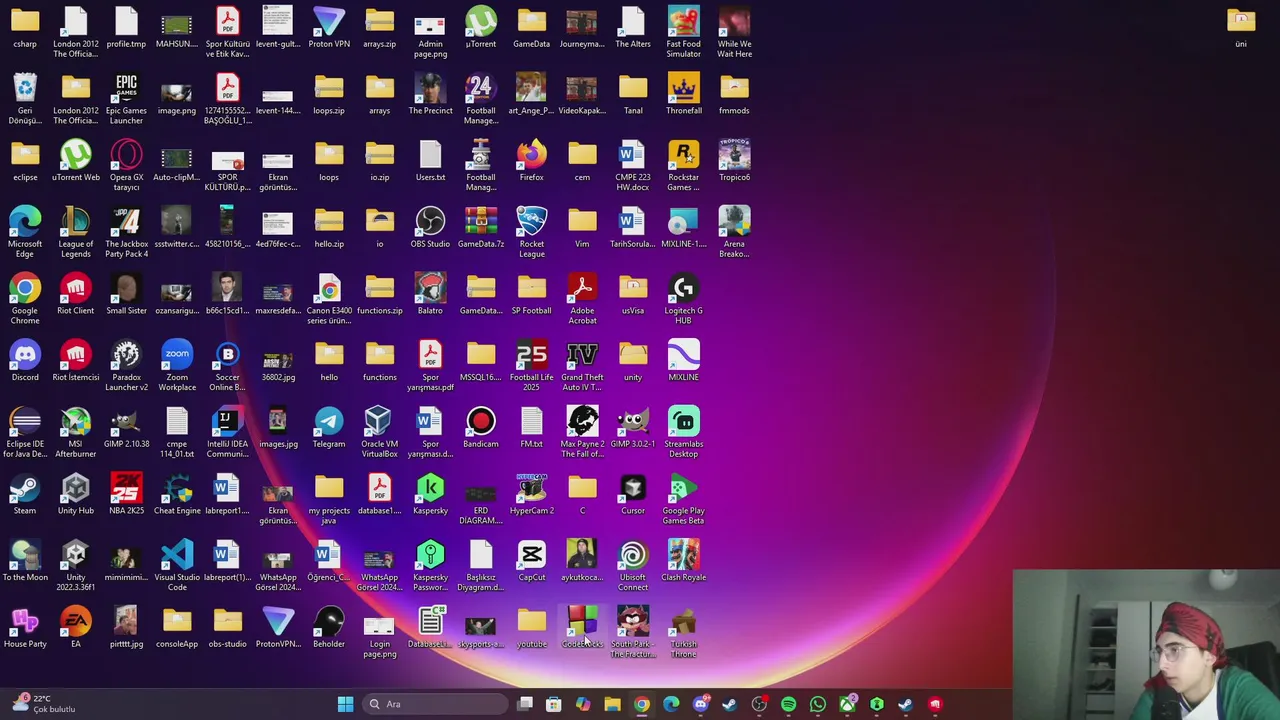Viewport: 1280px width, 720px height.
Task: Open the To the Moon shortcut
Action: (25, 560)
